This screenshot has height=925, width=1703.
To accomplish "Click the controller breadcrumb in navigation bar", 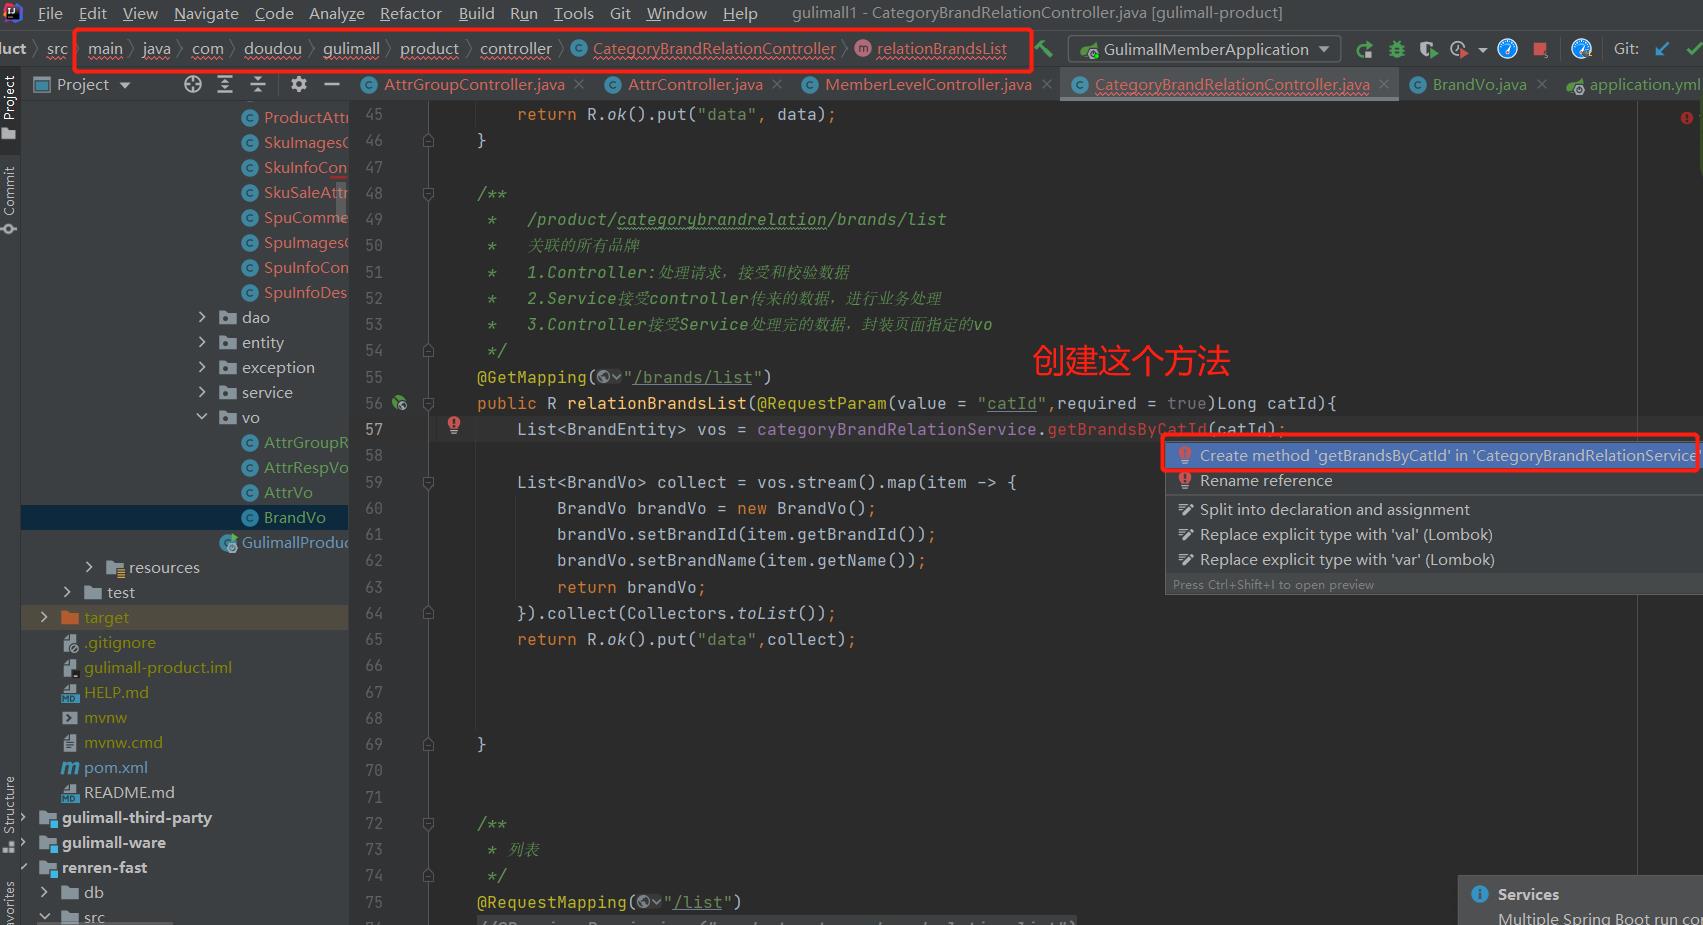I will (515, 49).
